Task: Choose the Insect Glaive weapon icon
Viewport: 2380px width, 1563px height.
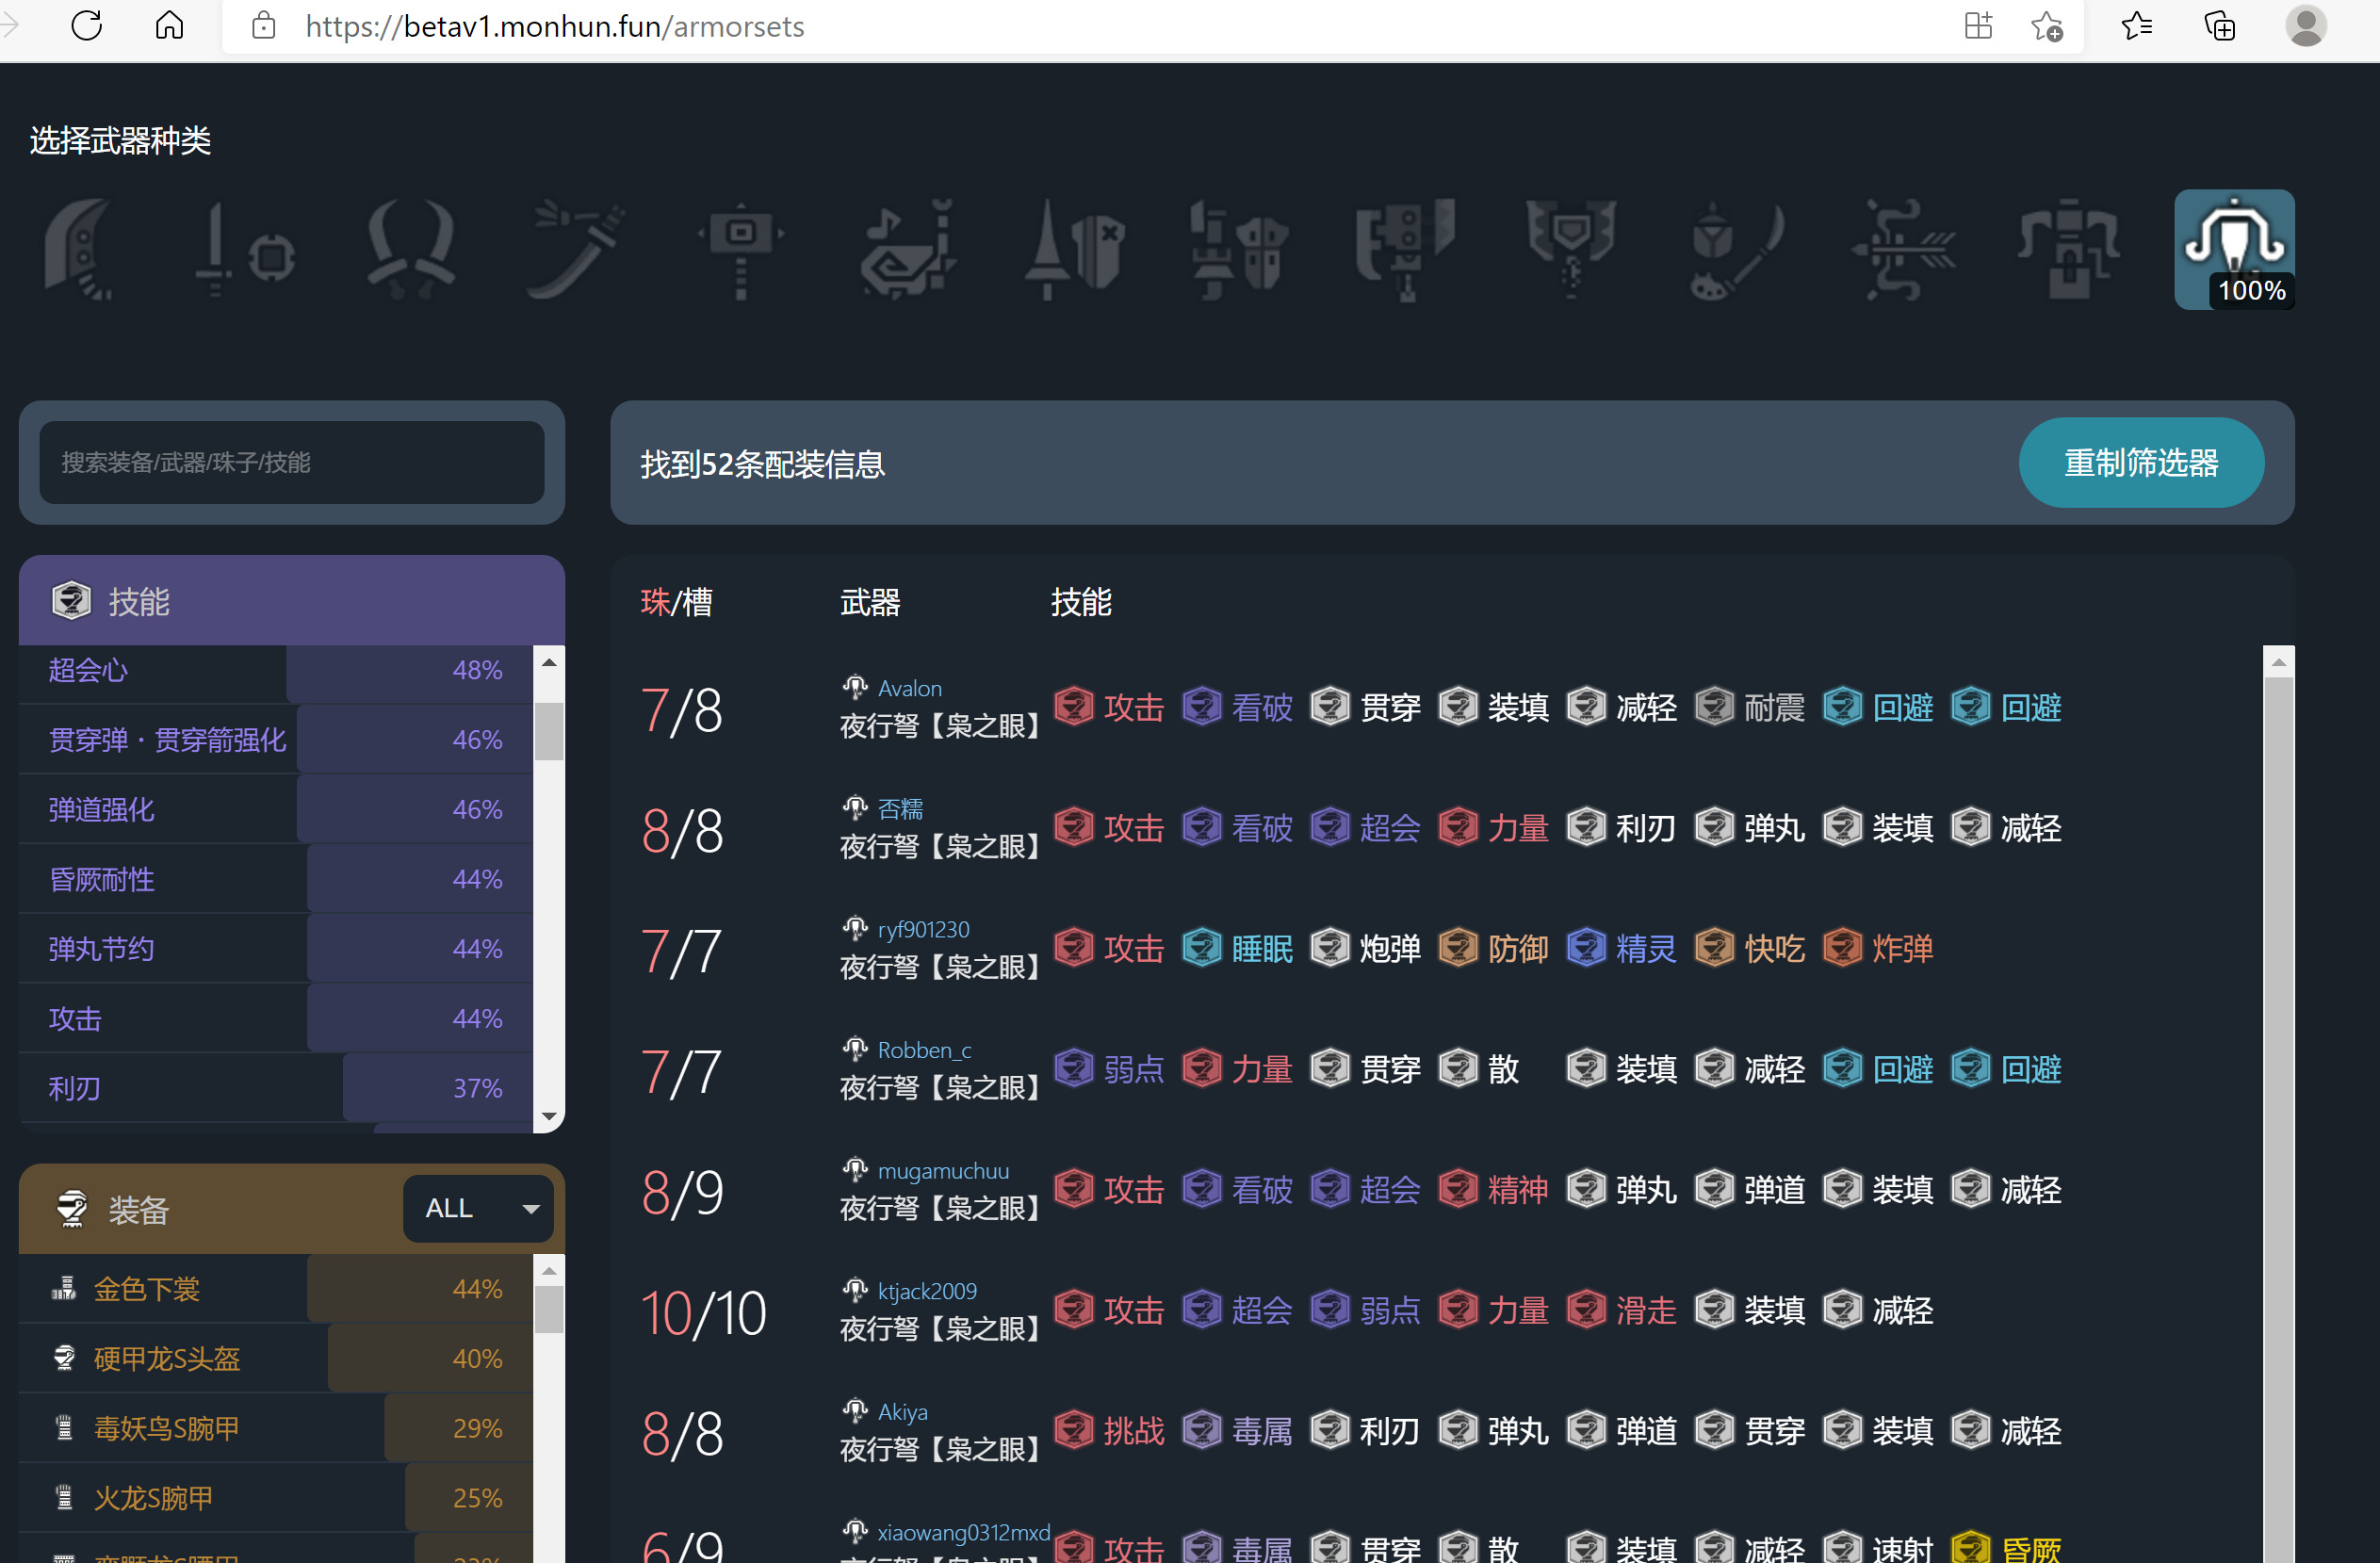Action: coord(1737,249)
